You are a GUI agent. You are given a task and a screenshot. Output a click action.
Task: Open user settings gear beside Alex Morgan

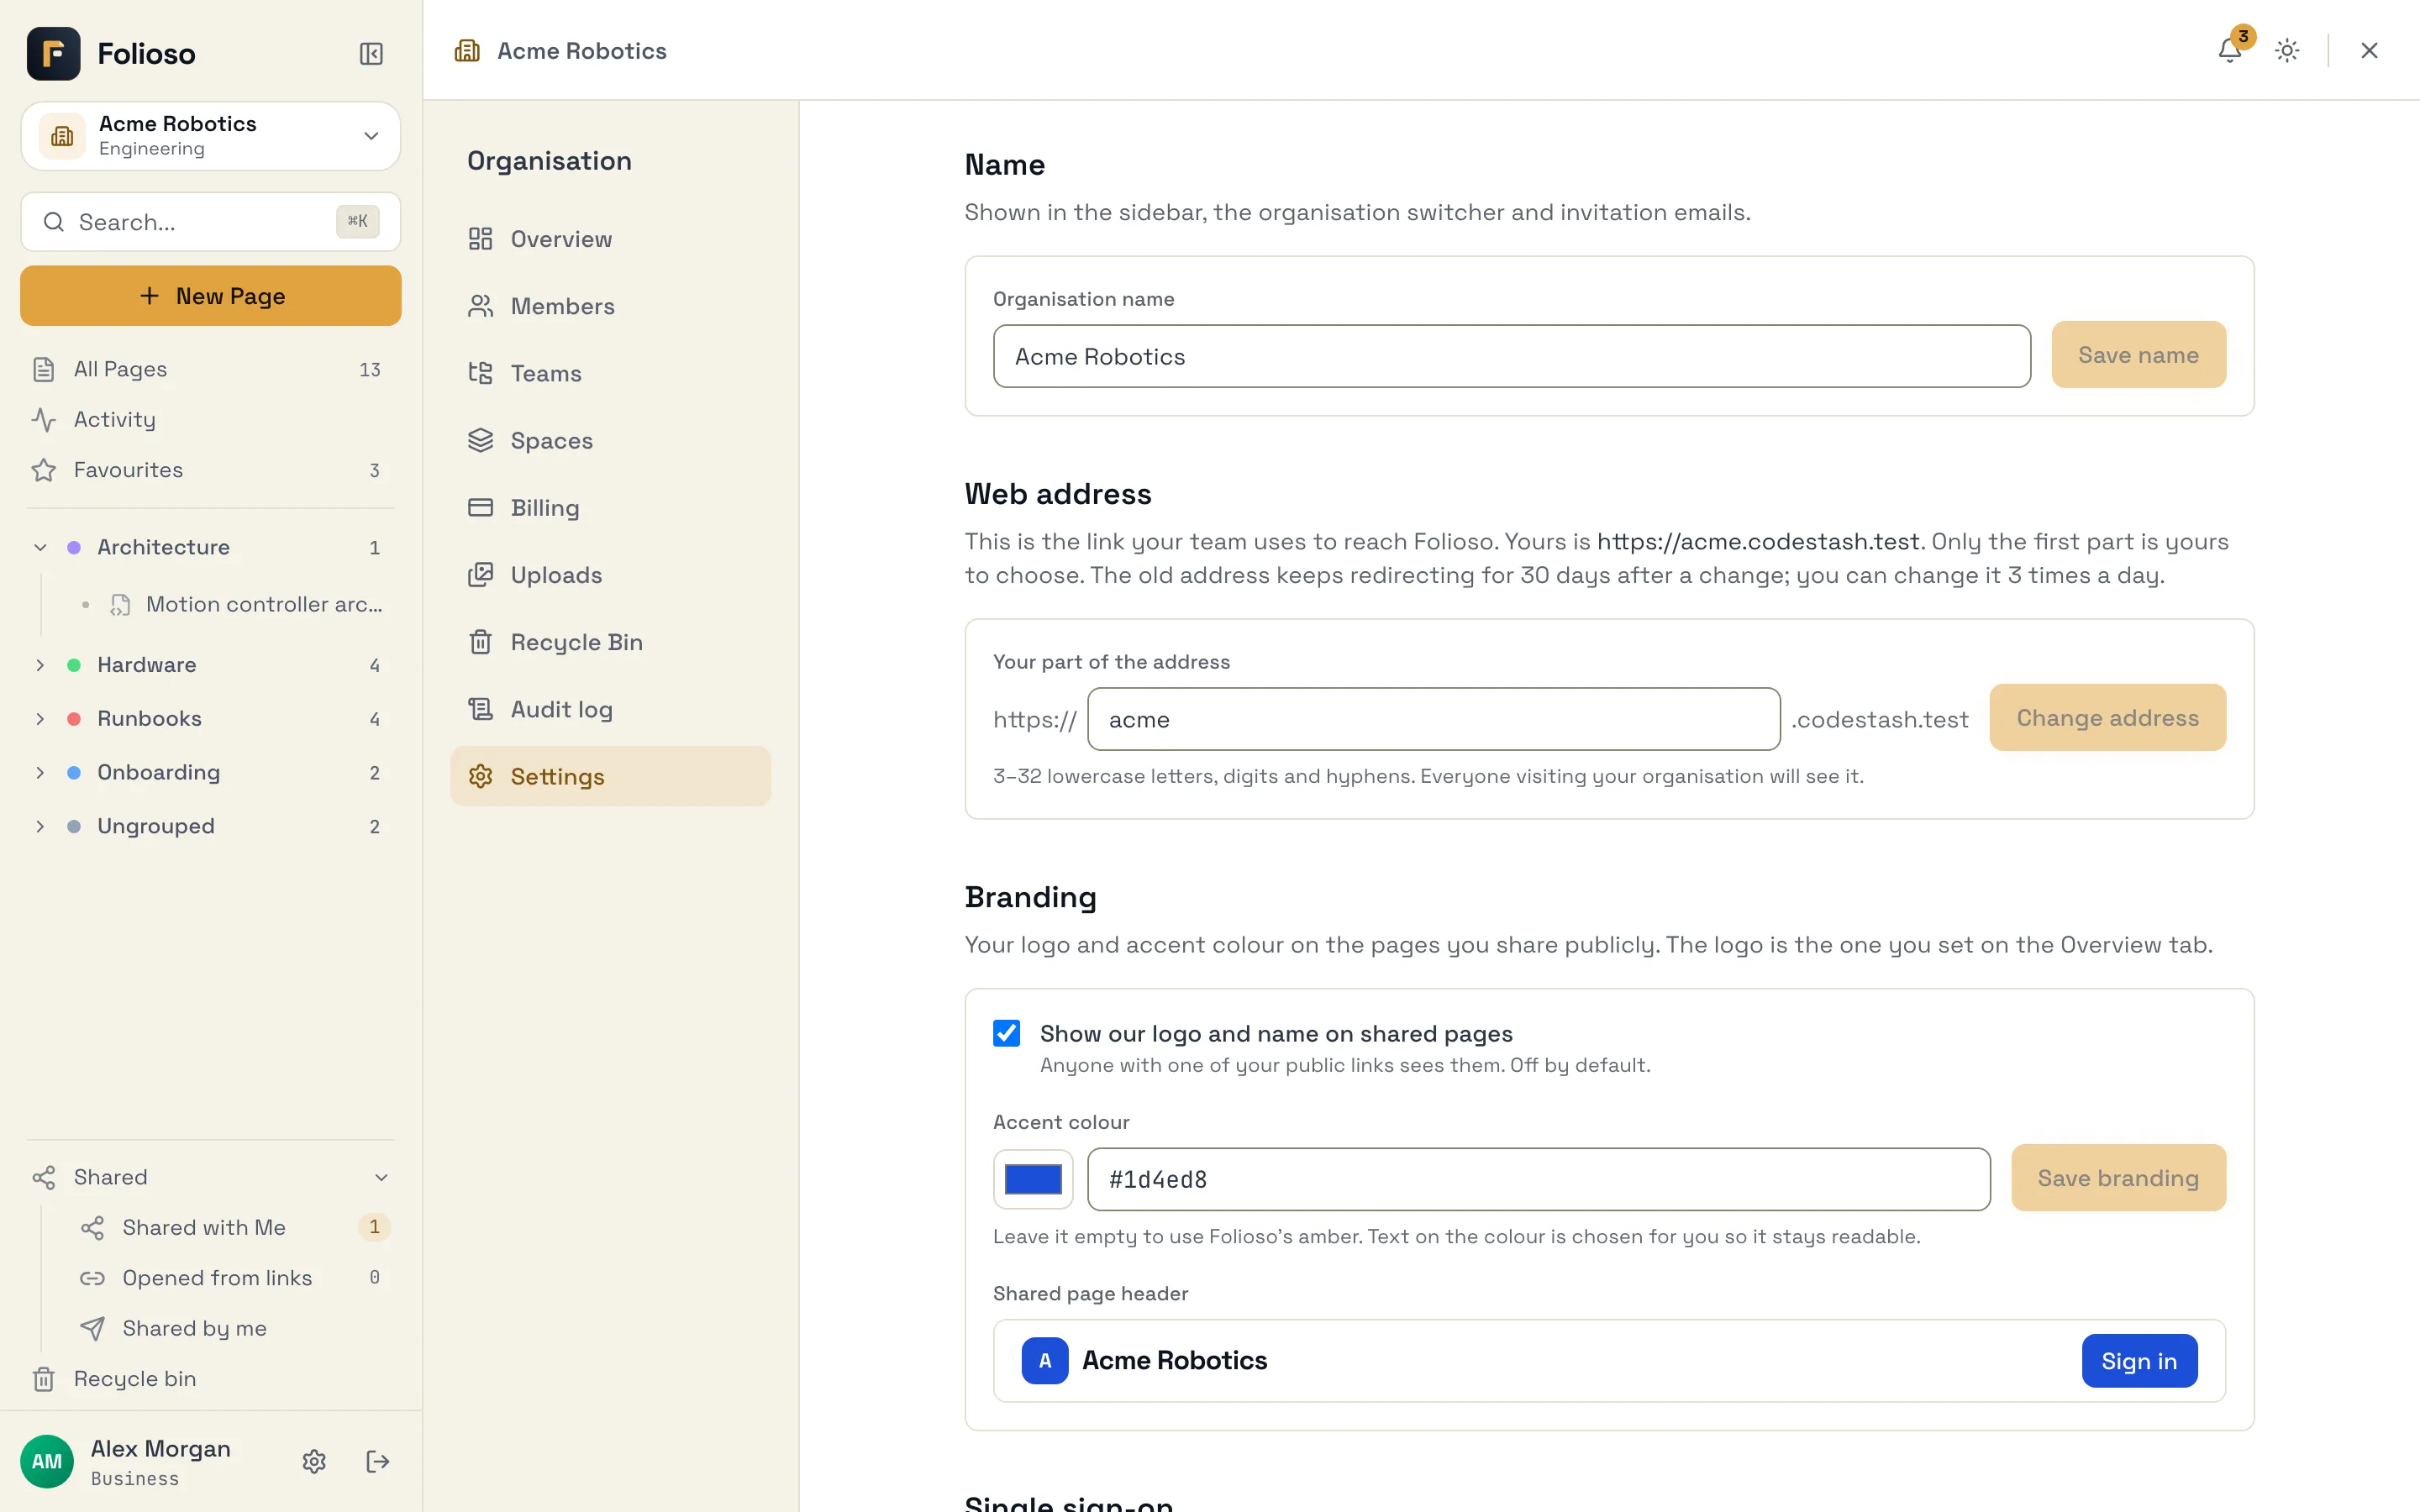314,1461
